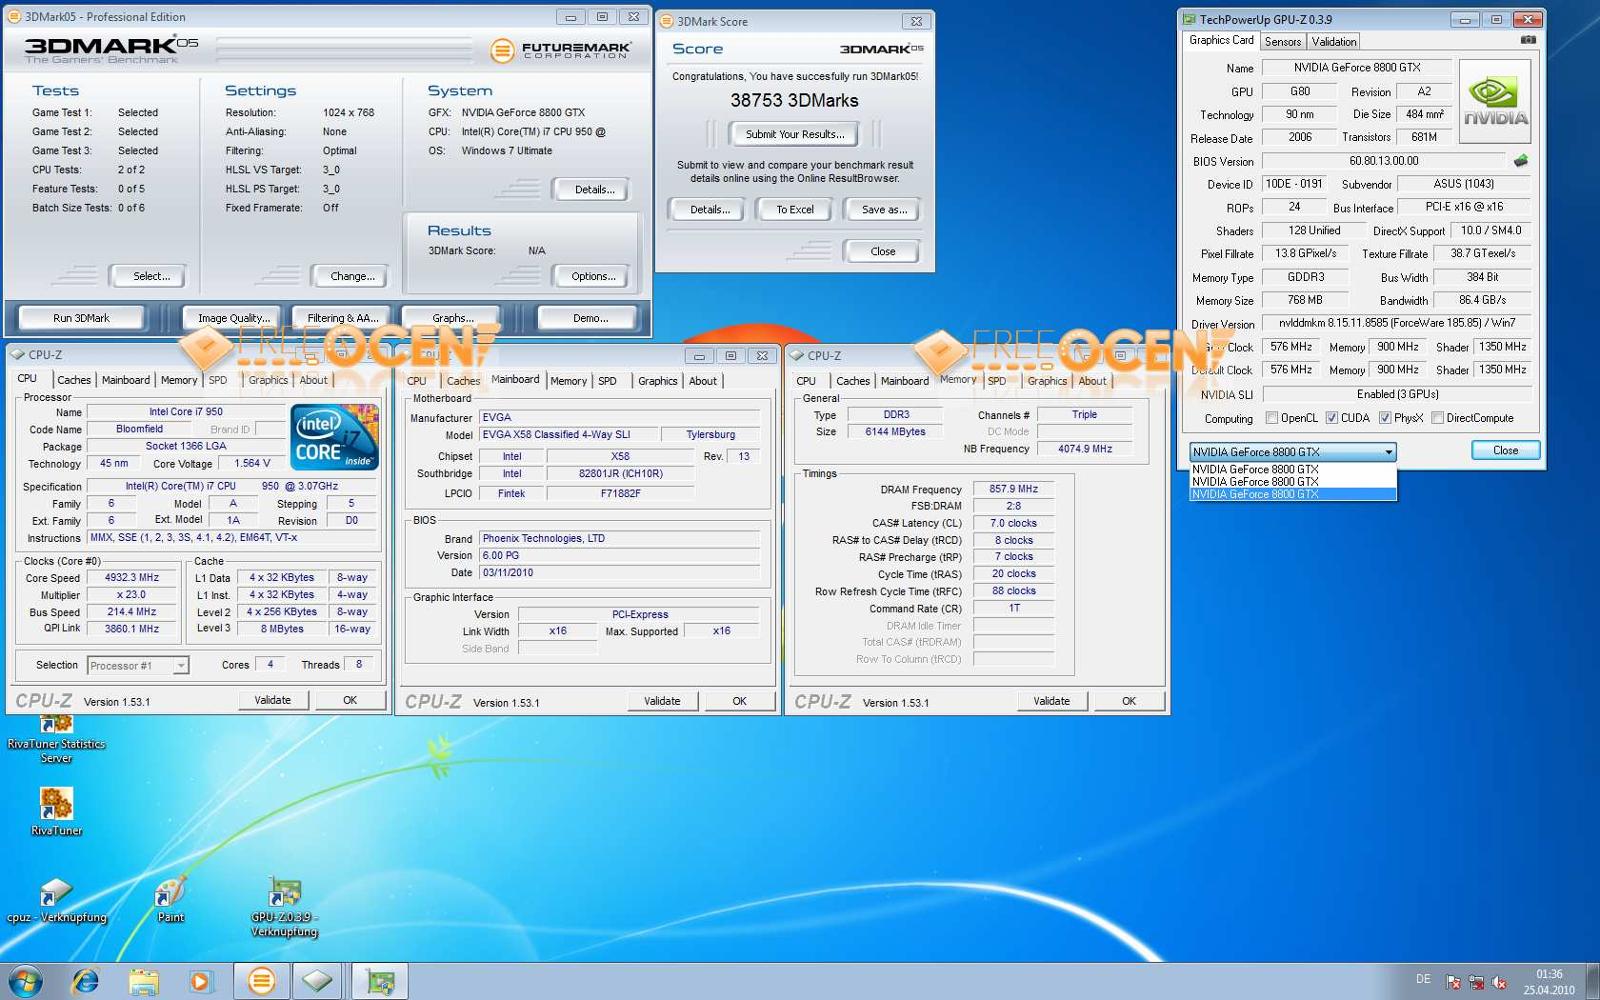Switch to the Sensors tab in GPU-Z
The image size is (1600, 1000).
click(x=1282, y=42)
